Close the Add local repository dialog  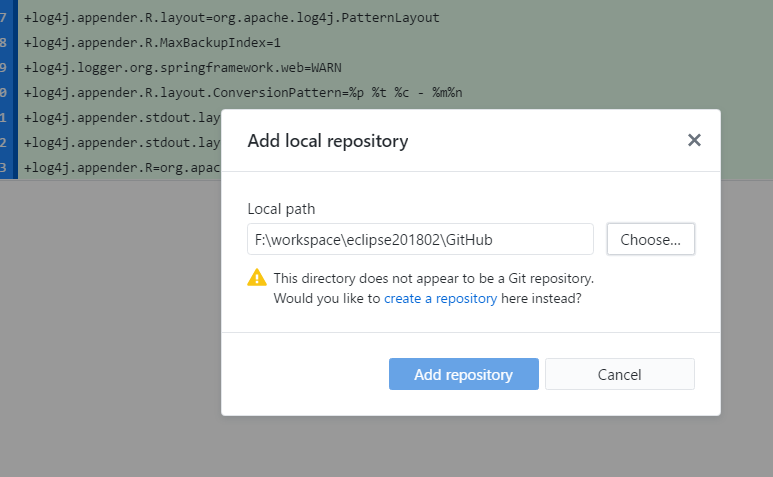[694, 140]
